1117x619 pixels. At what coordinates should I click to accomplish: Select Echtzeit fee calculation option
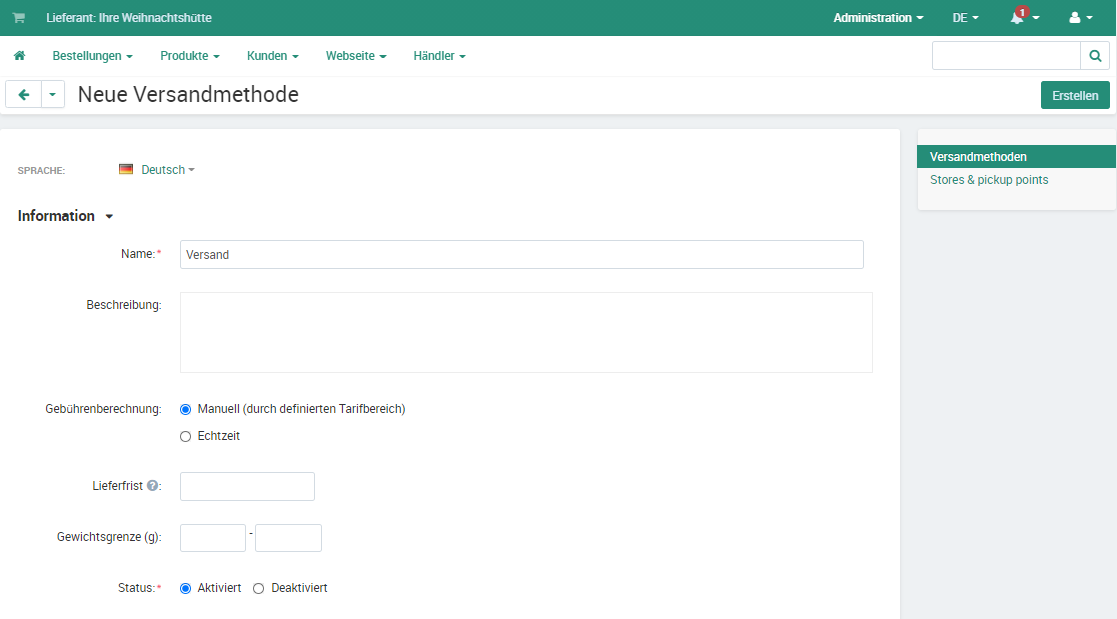185,437
